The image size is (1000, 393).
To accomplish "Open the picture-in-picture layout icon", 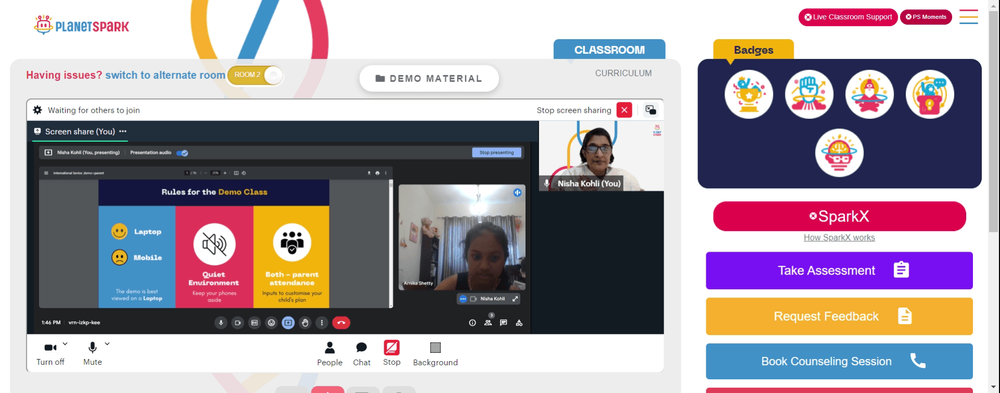I will point(651,110).
